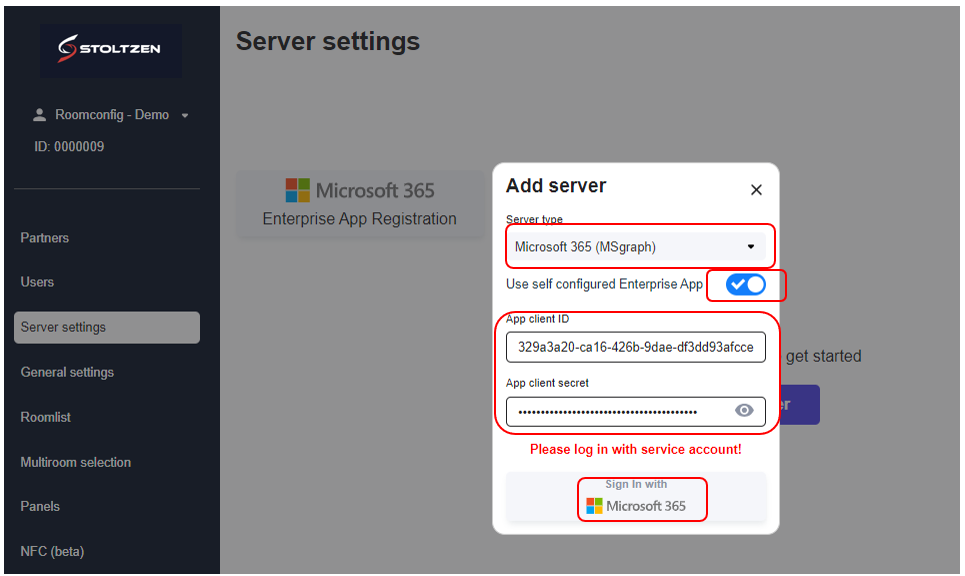This screenshot has height=576, width=965.
Task: Show the client secret with the eye icon
Action: [744, 410]
